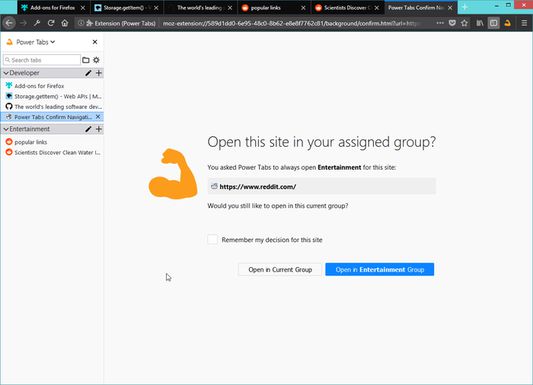Open the Firefox hamburger menu
Image resolution: width=533 pixels, height=385 pixels.
tap(524, 23)
